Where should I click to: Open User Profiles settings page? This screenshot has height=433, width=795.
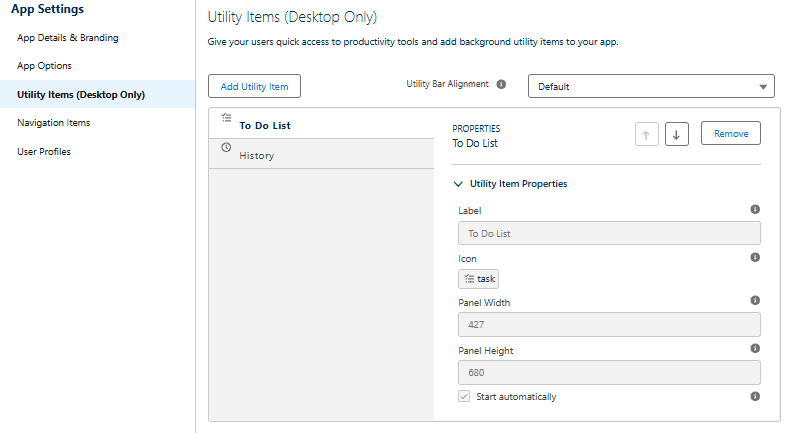coord(44,152)
